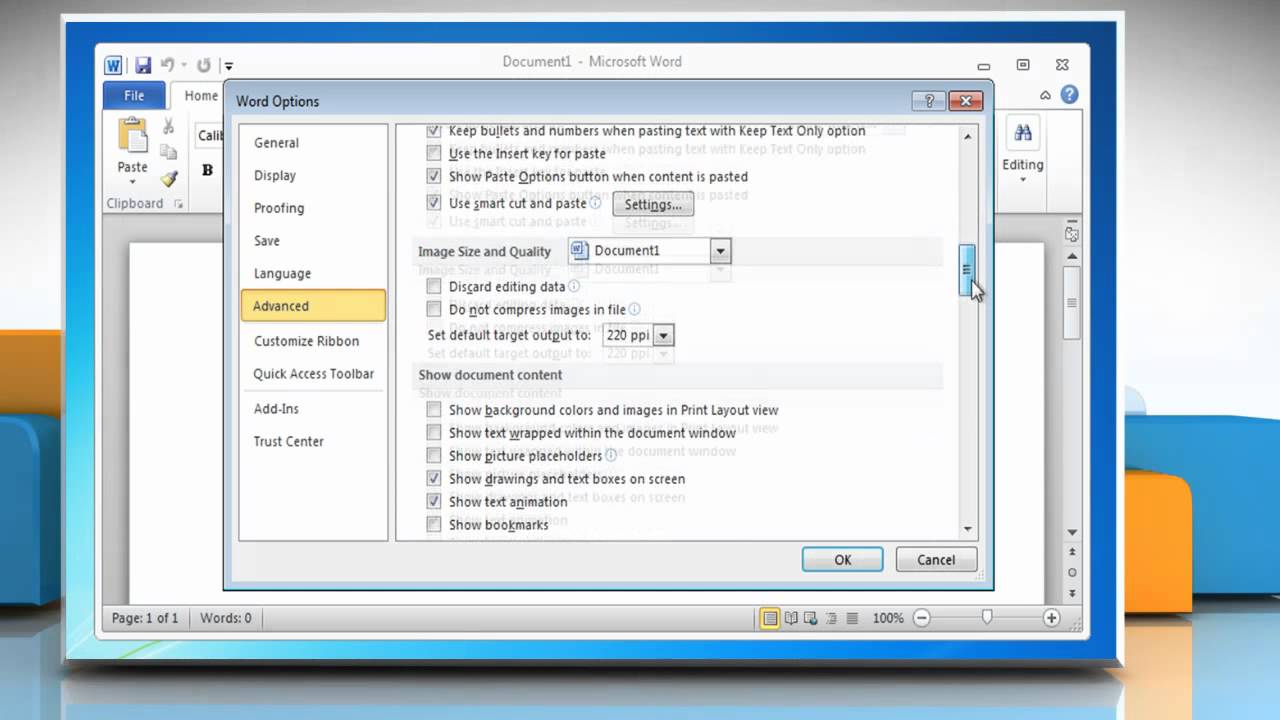Click the Settings... button for smart paste
1280x720 pixels.
(x=653, y=204)
